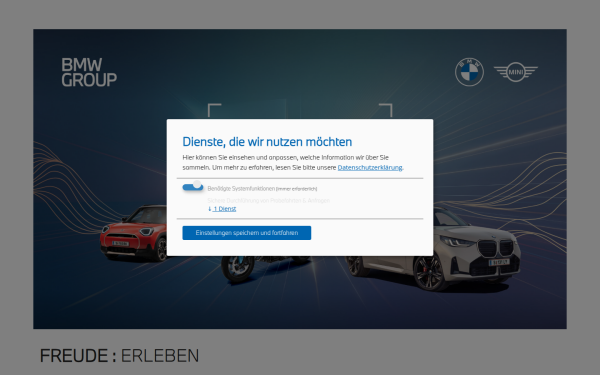Click the BMW roundel logo icon

coord(469,72)
